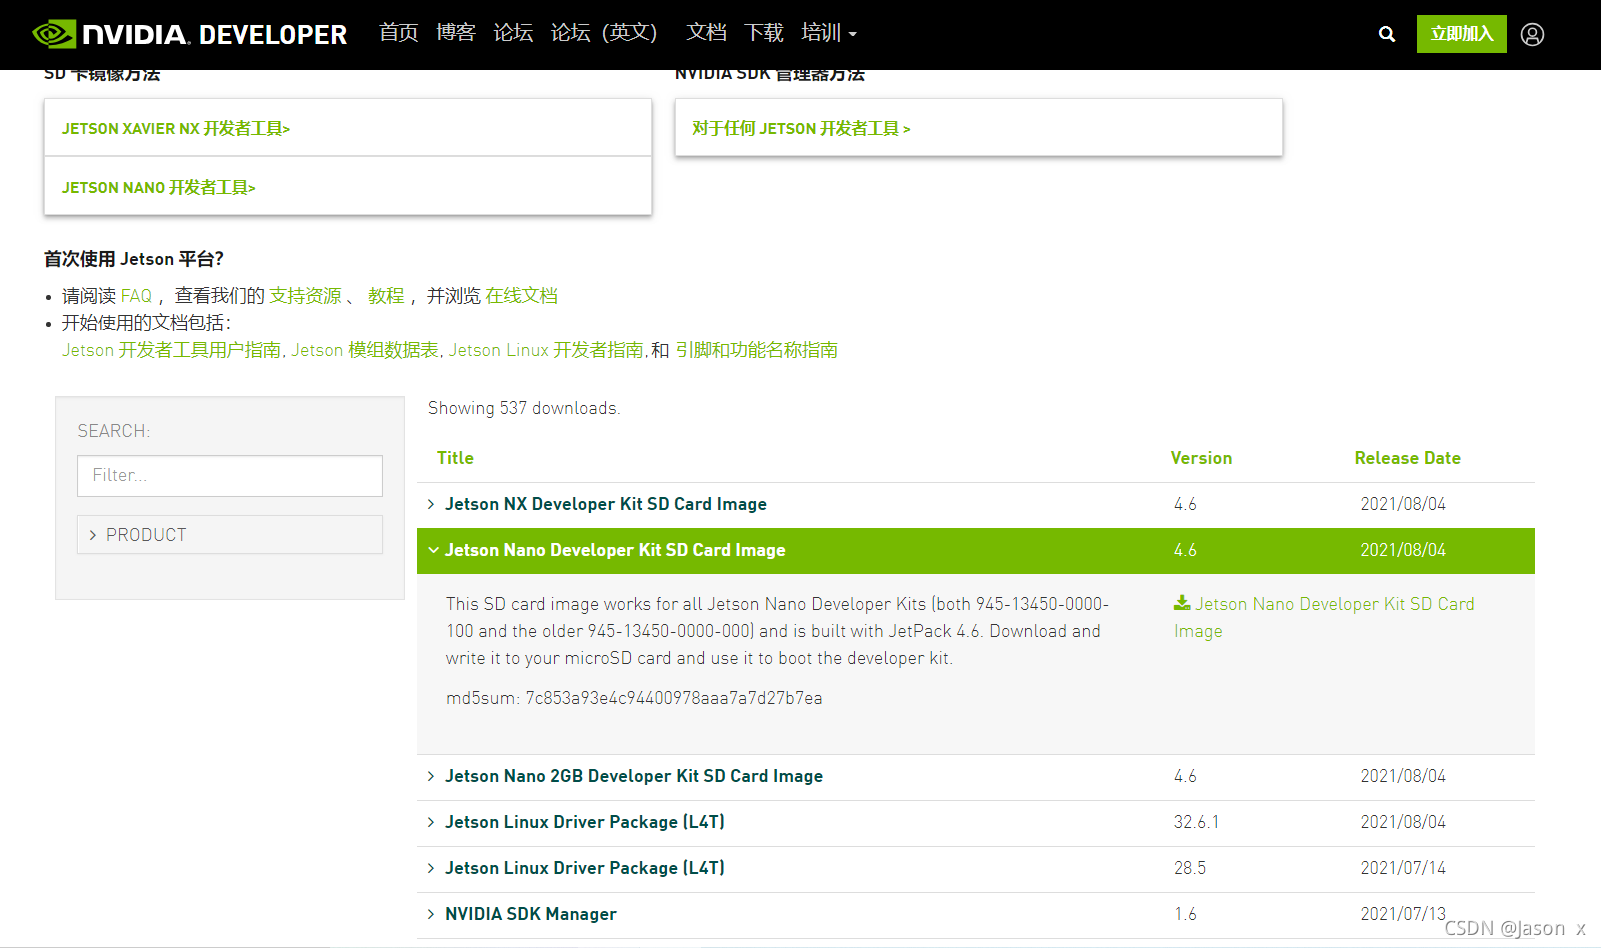The width and height of the screenshot is (1601, 948).
Task: Sort downloads by Title column
Action: point(455,458)
